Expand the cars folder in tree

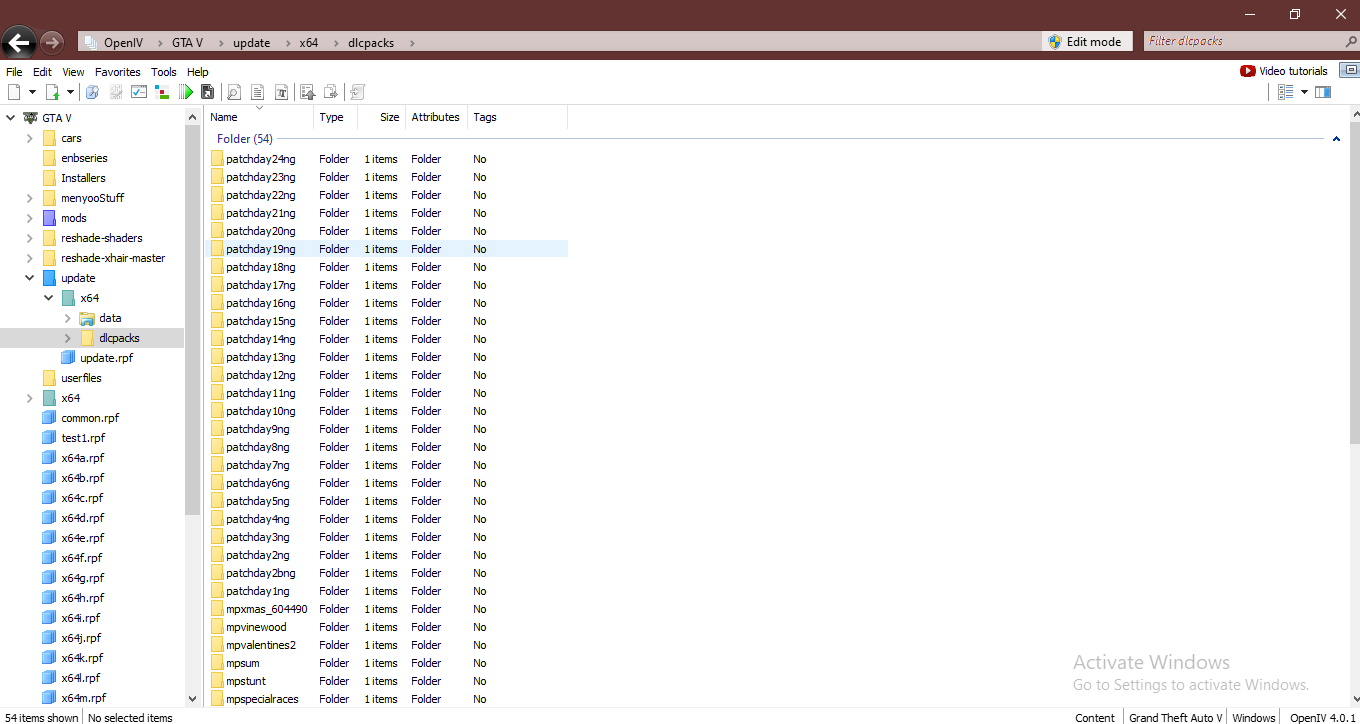pyautogui.click(x=30, y=138)
